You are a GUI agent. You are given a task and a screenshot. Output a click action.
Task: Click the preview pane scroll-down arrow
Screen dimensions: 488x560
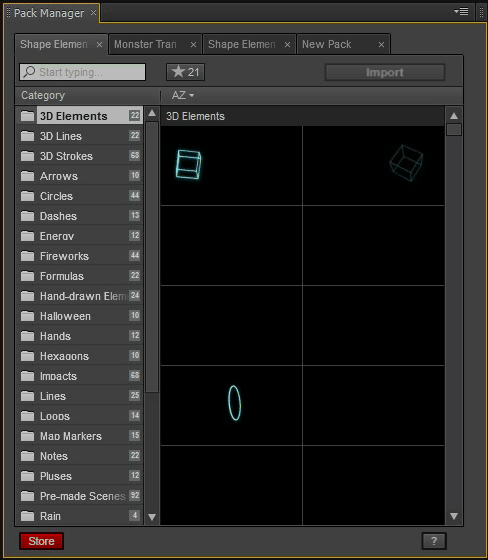click(454, 516)
